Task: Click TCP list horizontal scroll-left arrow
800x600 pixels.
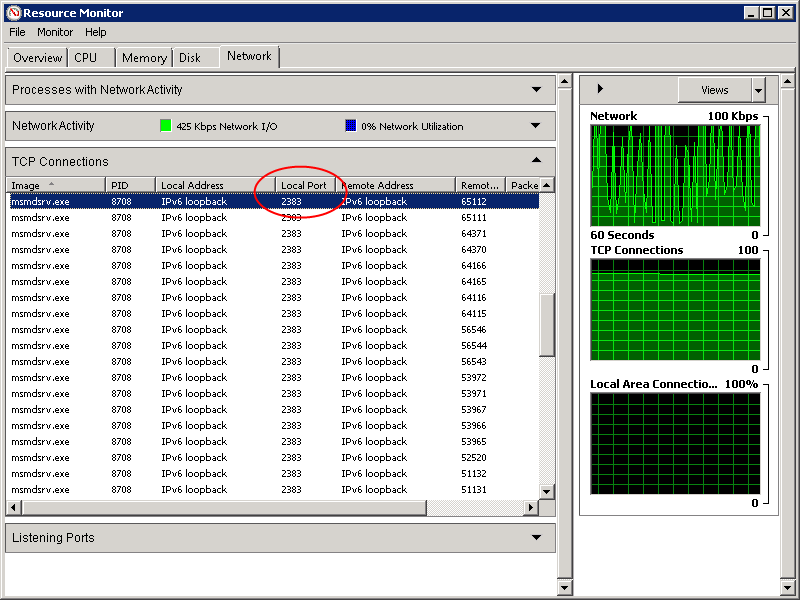Action: [x=14, y=508]
